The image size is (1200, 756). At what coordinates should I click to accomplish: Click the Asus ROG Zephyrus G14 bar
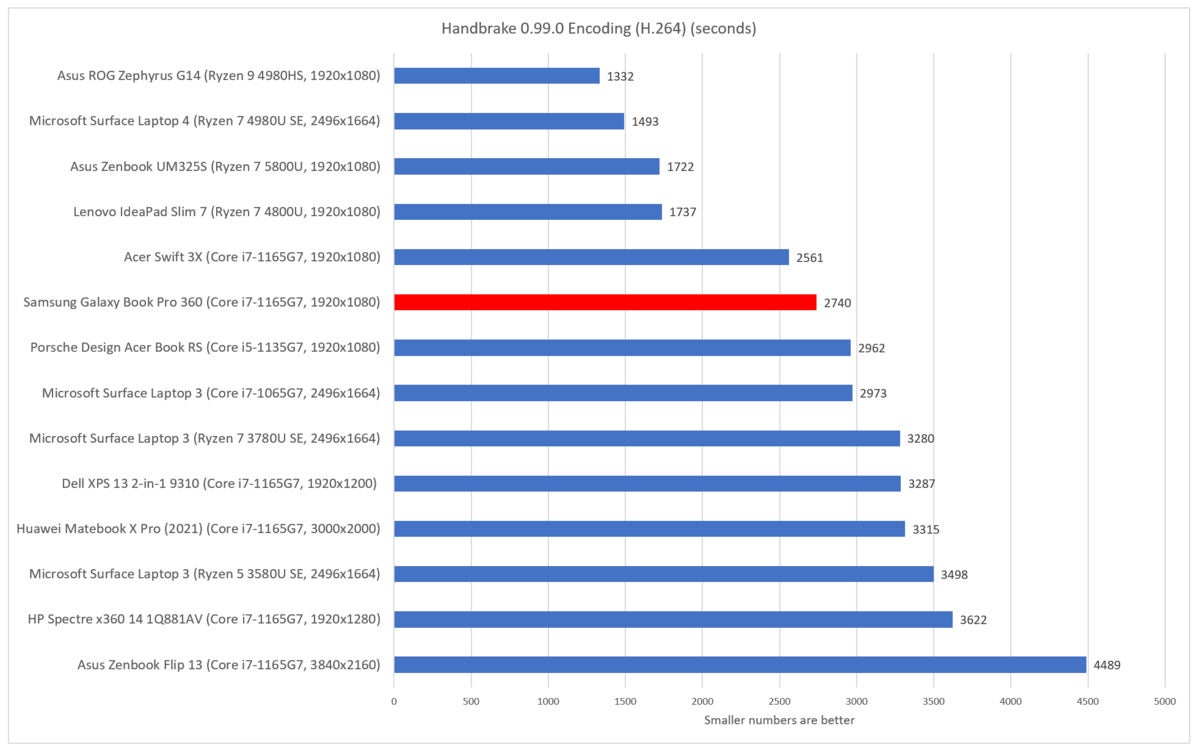coord(497,76)
